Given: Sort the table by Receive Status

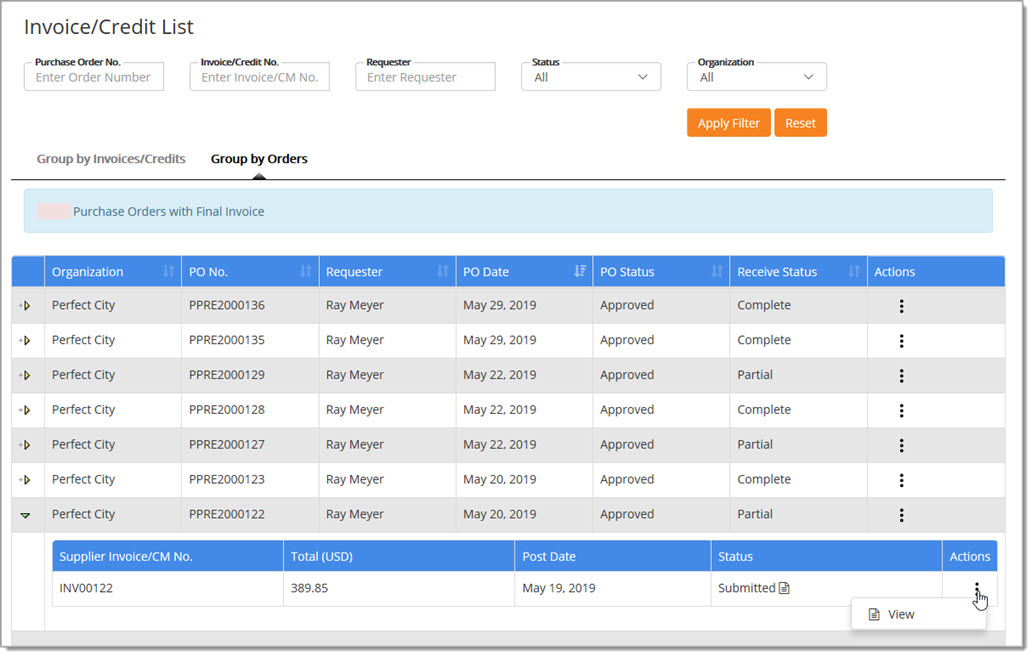Looking at the screenshot, I should (x=851, y=271).
